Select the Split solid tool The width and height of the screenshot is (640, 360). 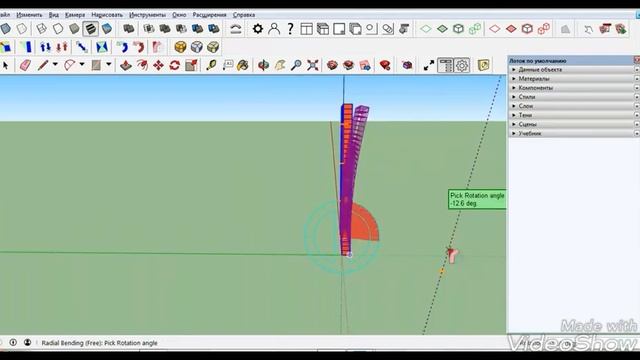coord(214,29)
